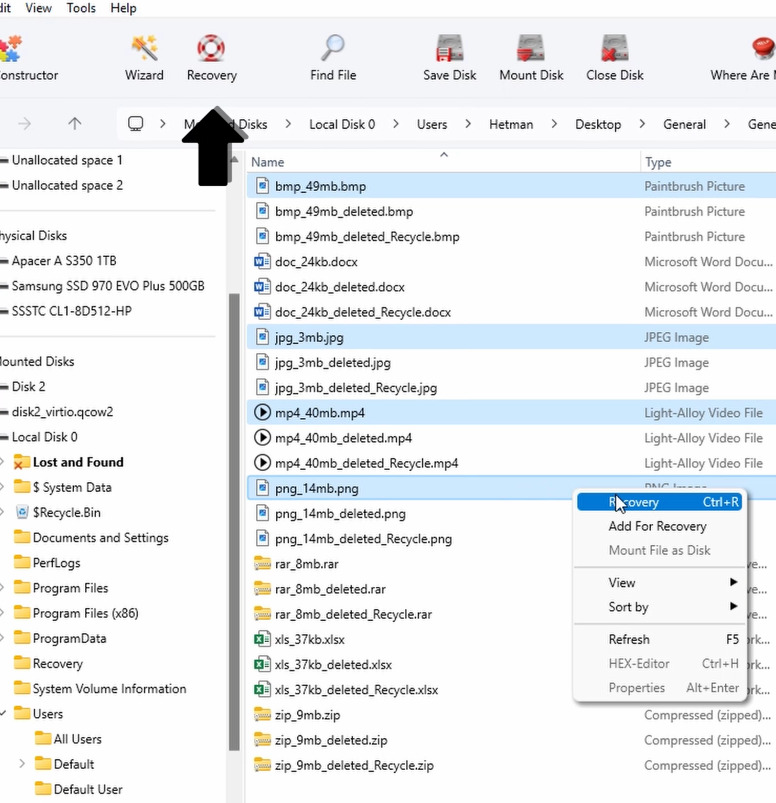This screenshot has height=803, width=776.
Task: Select Word icon of doc_24kb.docx
Action: tap(262, 261)
